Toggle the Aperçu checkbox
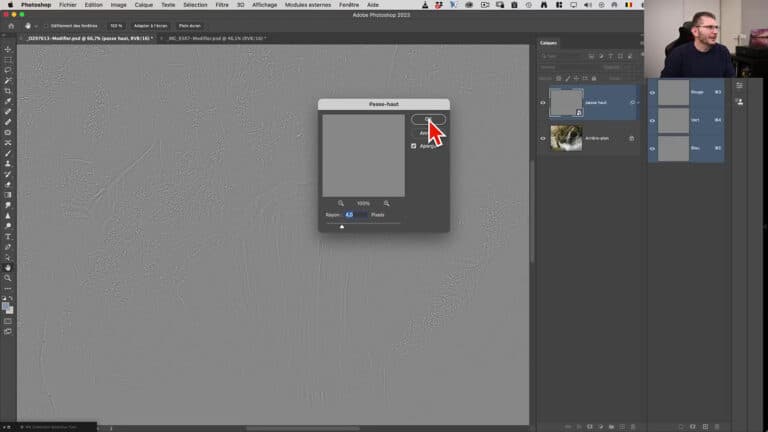Viewport: 768px width, 432px height. tap(413, 146)
